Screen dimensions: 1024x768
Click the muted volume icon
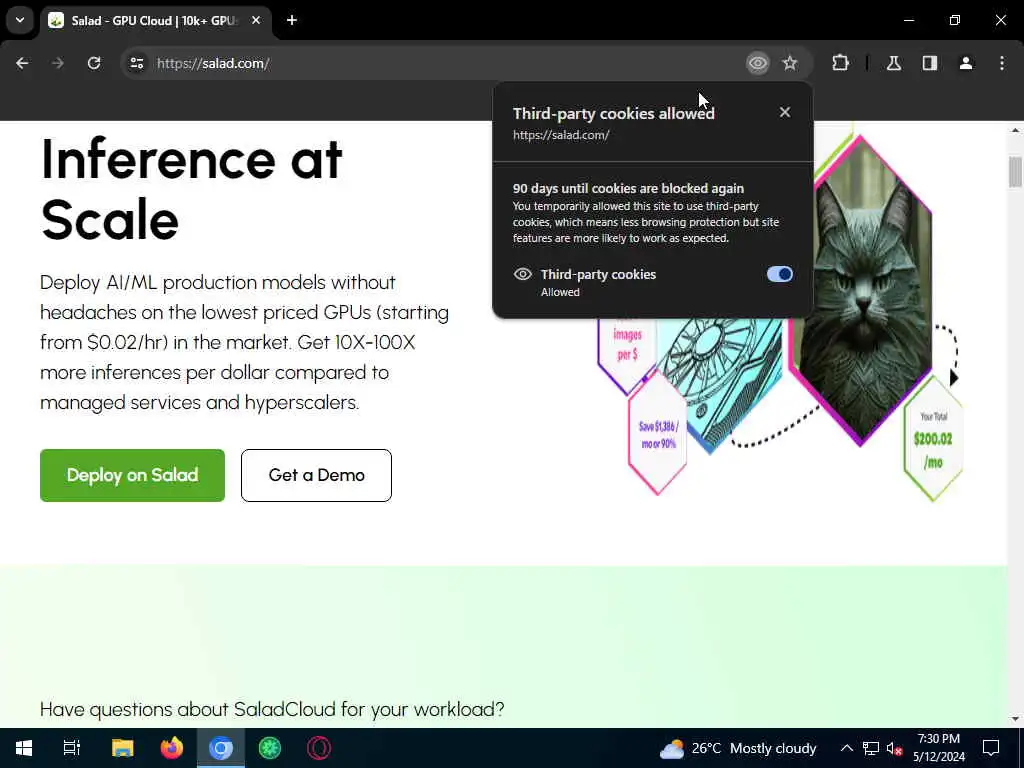pos(894,748)
